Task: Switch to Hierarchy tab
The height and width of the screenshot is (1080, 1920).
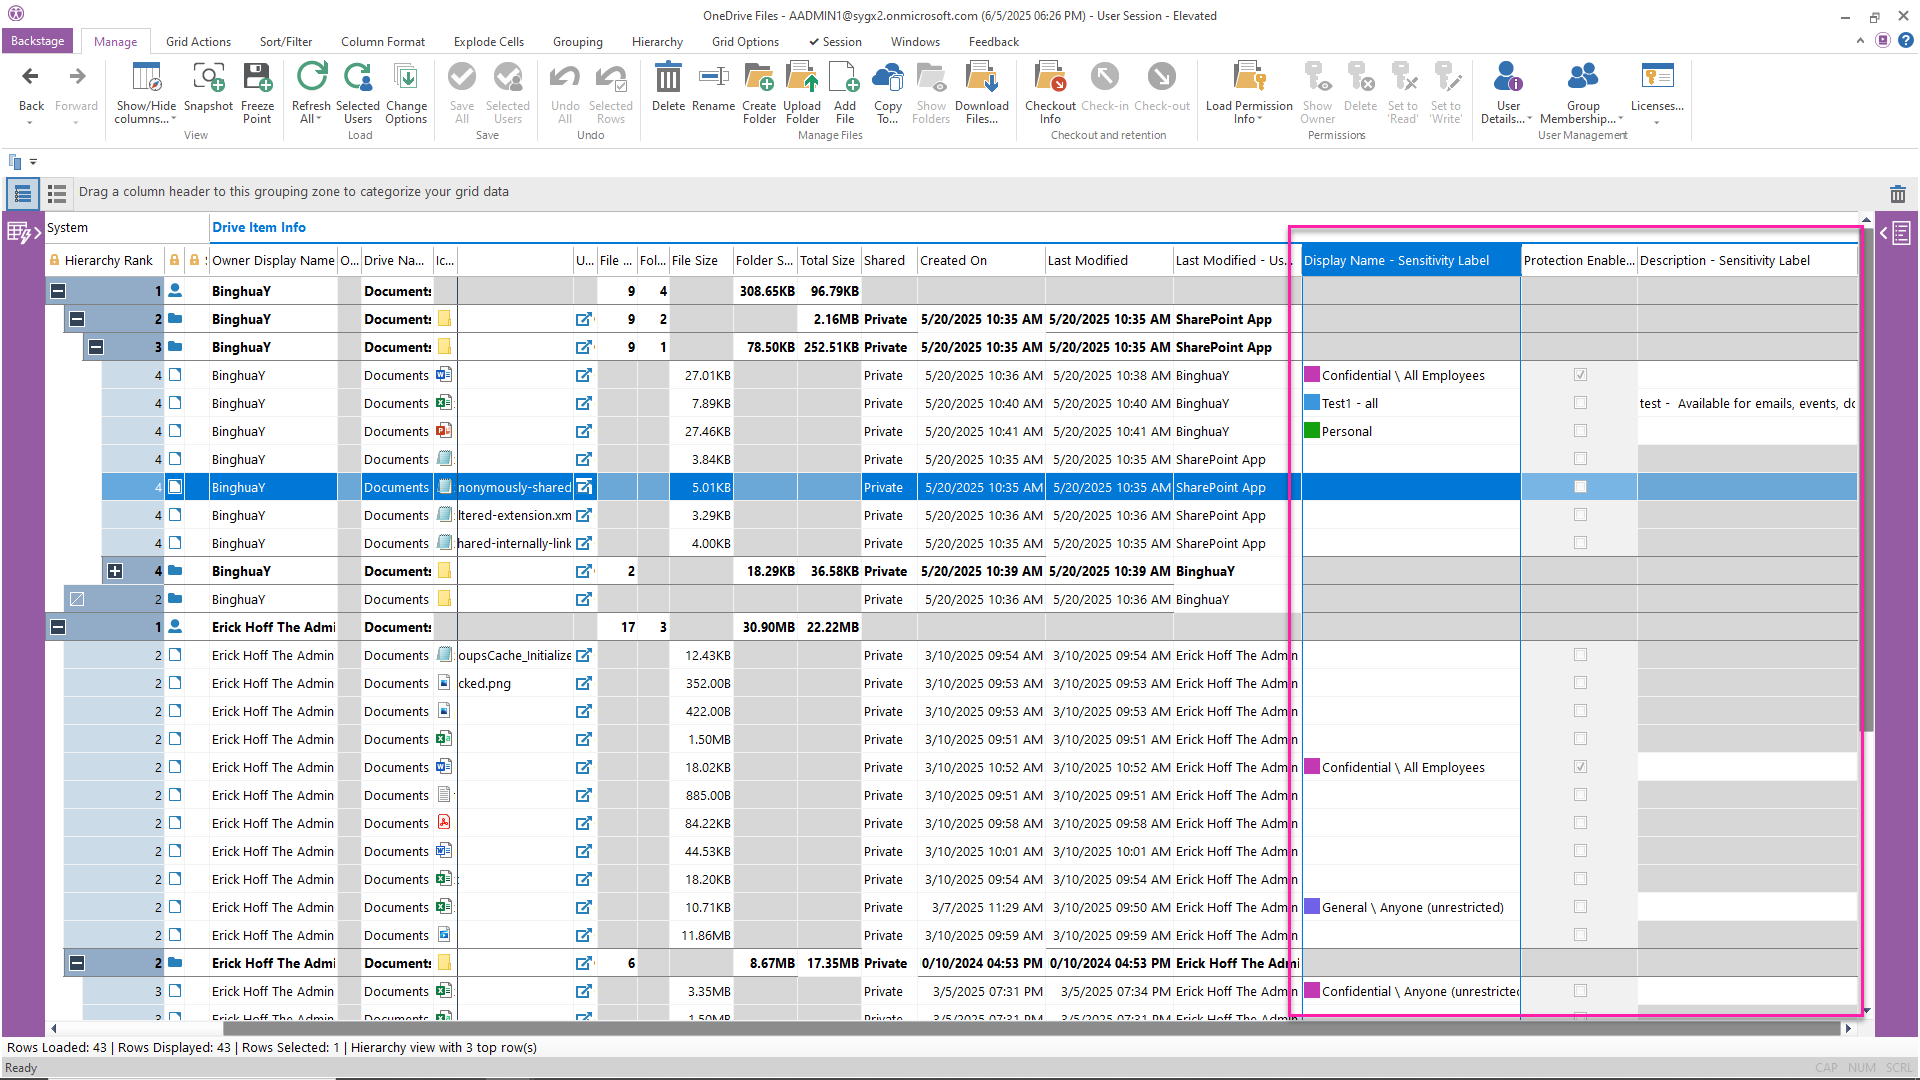Action: [x=657, y=42]
